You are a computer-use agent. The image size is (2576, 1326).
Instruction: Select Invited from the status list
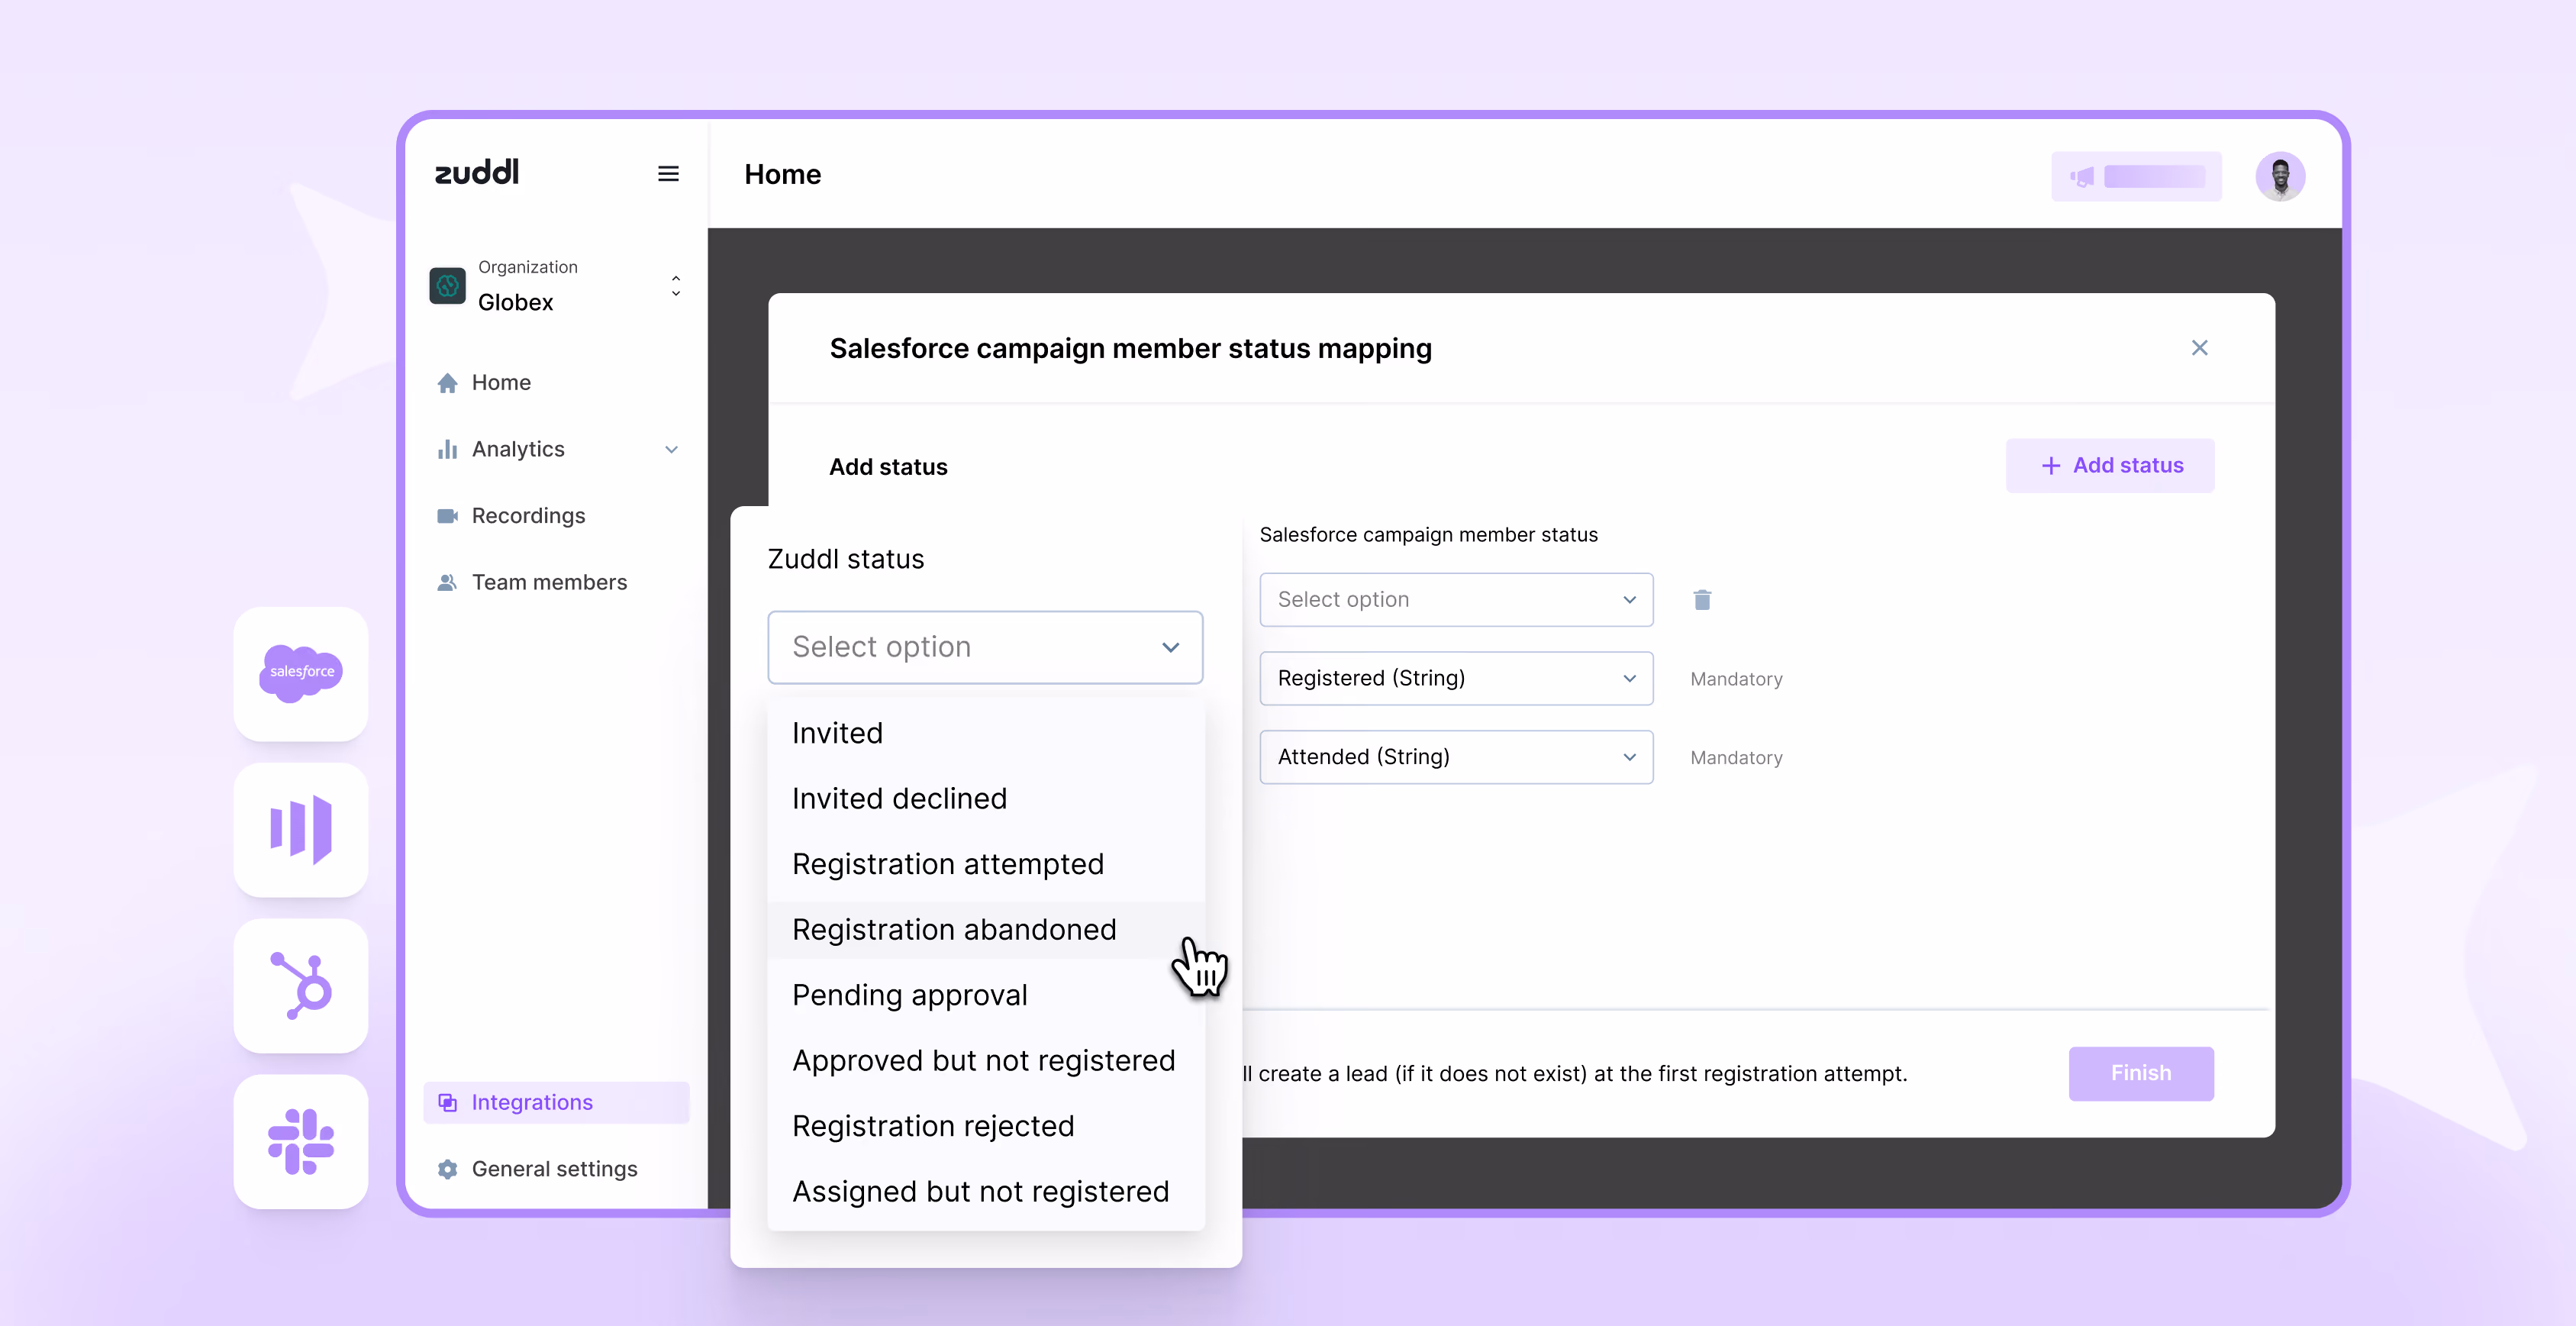(x=985, y=733)
